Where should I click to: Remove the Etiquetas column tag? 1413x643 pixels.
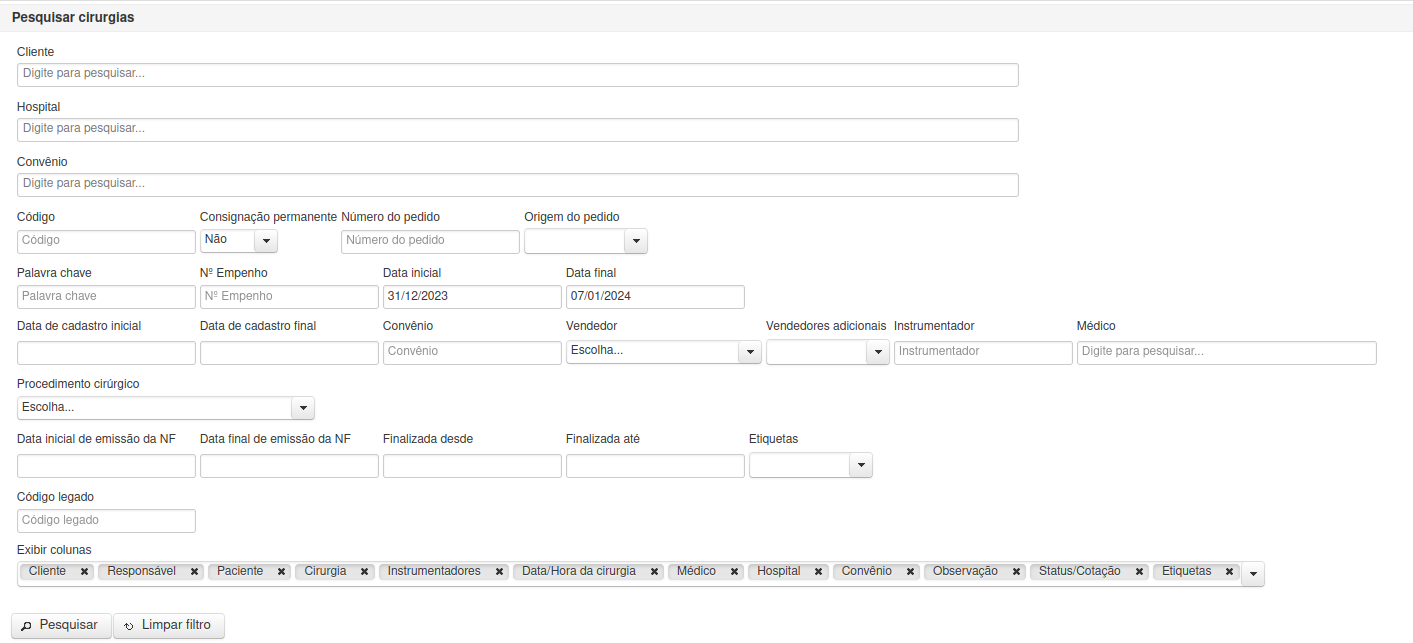pos(1229,572)
